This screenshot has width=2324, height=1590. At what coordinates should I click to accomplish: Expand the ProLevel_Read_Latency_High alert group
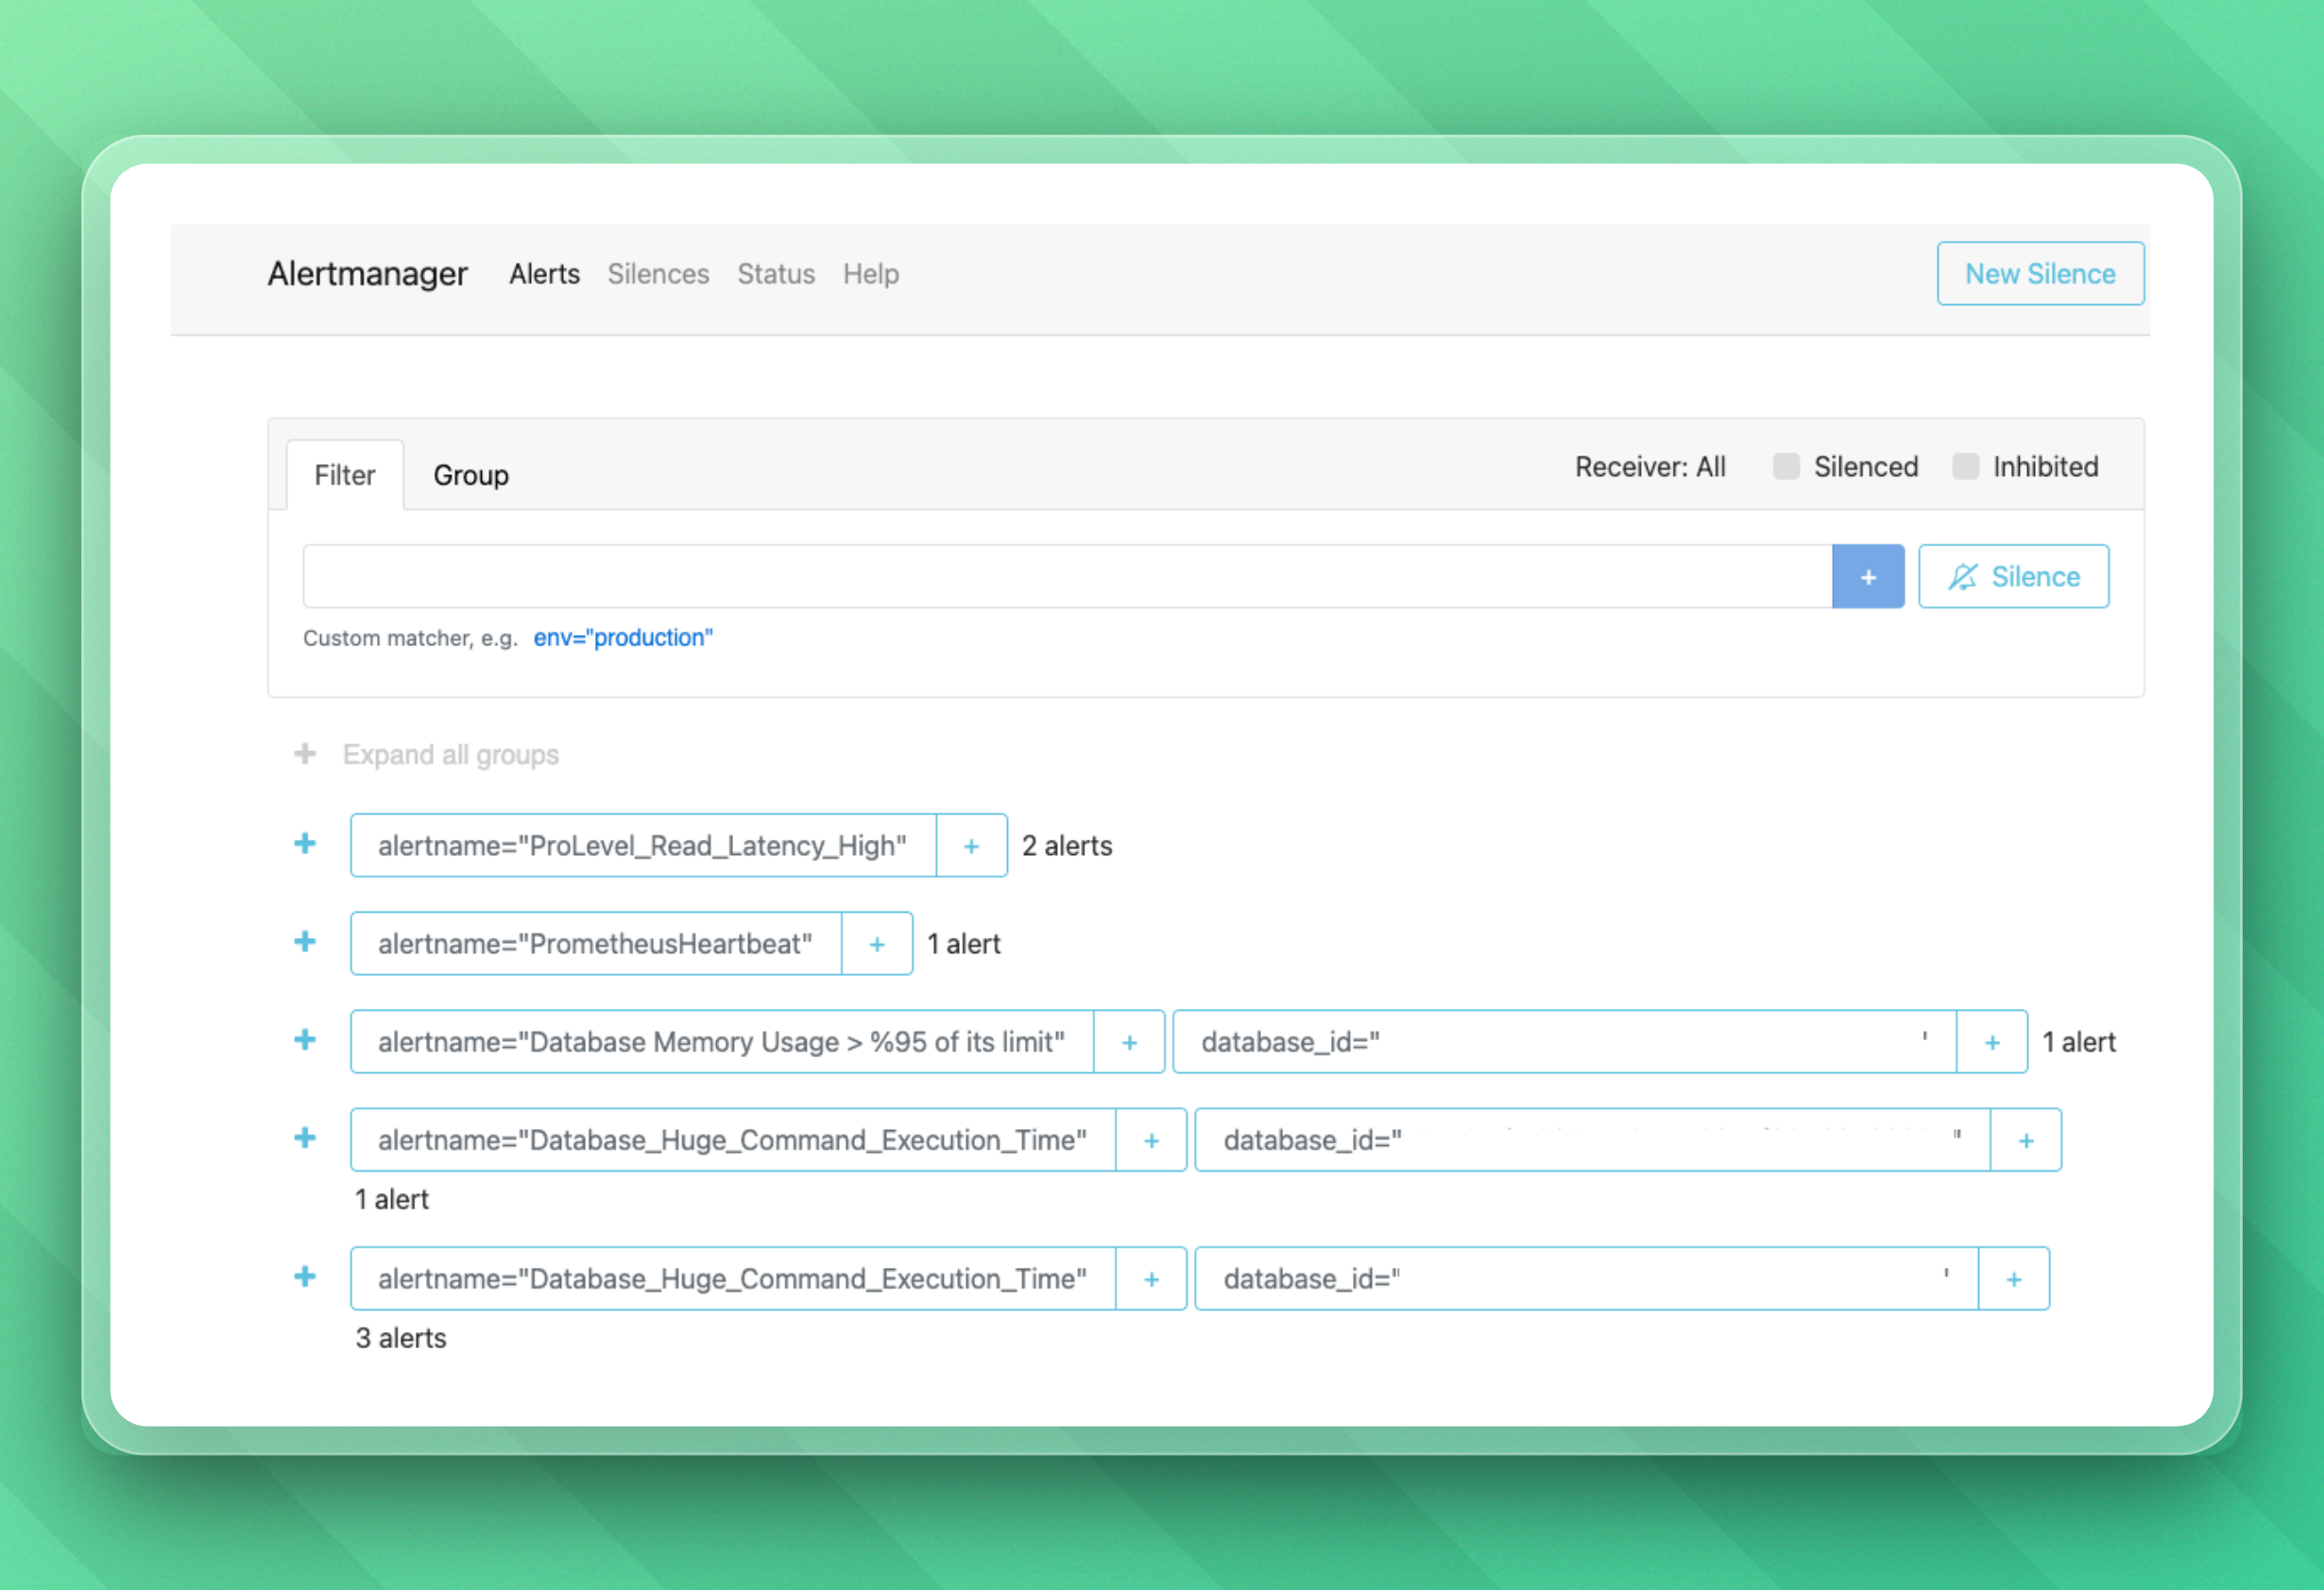tap(304, 843)
